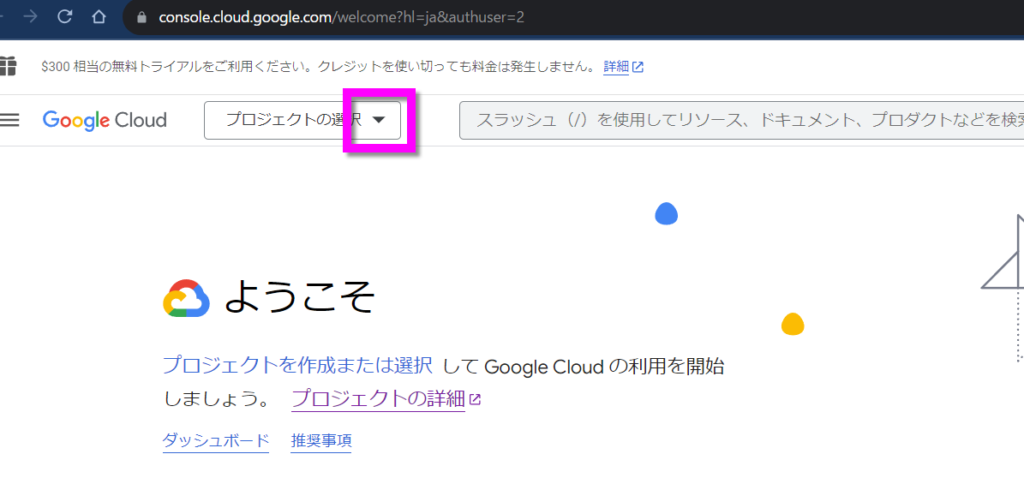Open the hamburger navigation menu
The height and width of the screenshot is (478, 1024).
(x=9, y=120)
